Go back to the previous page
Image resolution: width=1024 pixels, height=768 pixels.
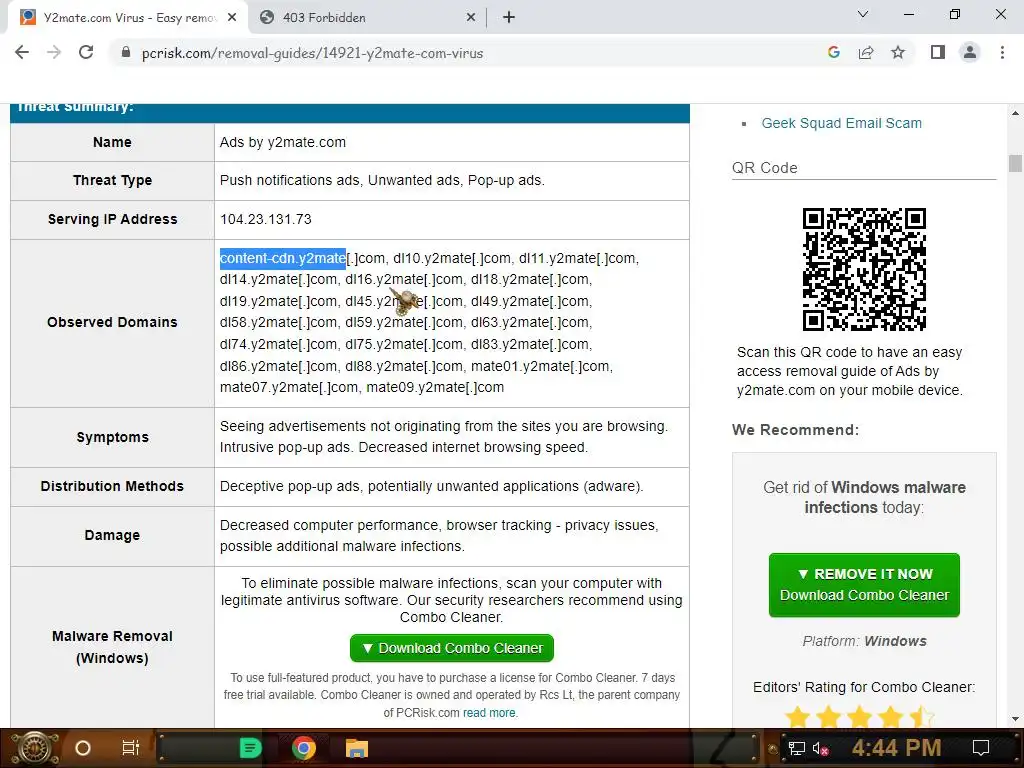point(22,52)
